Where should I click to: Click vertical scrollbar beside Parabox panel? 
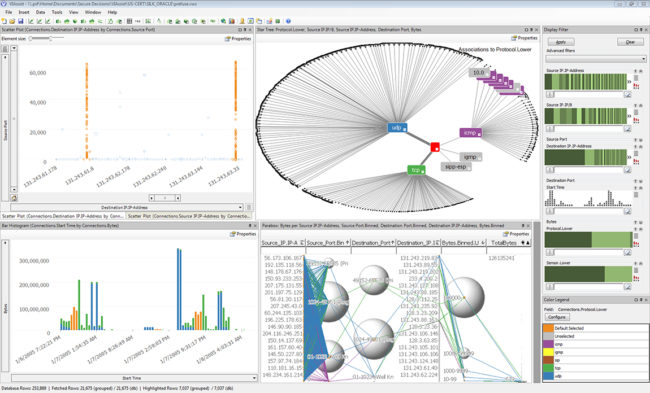[x=537, y=301]
